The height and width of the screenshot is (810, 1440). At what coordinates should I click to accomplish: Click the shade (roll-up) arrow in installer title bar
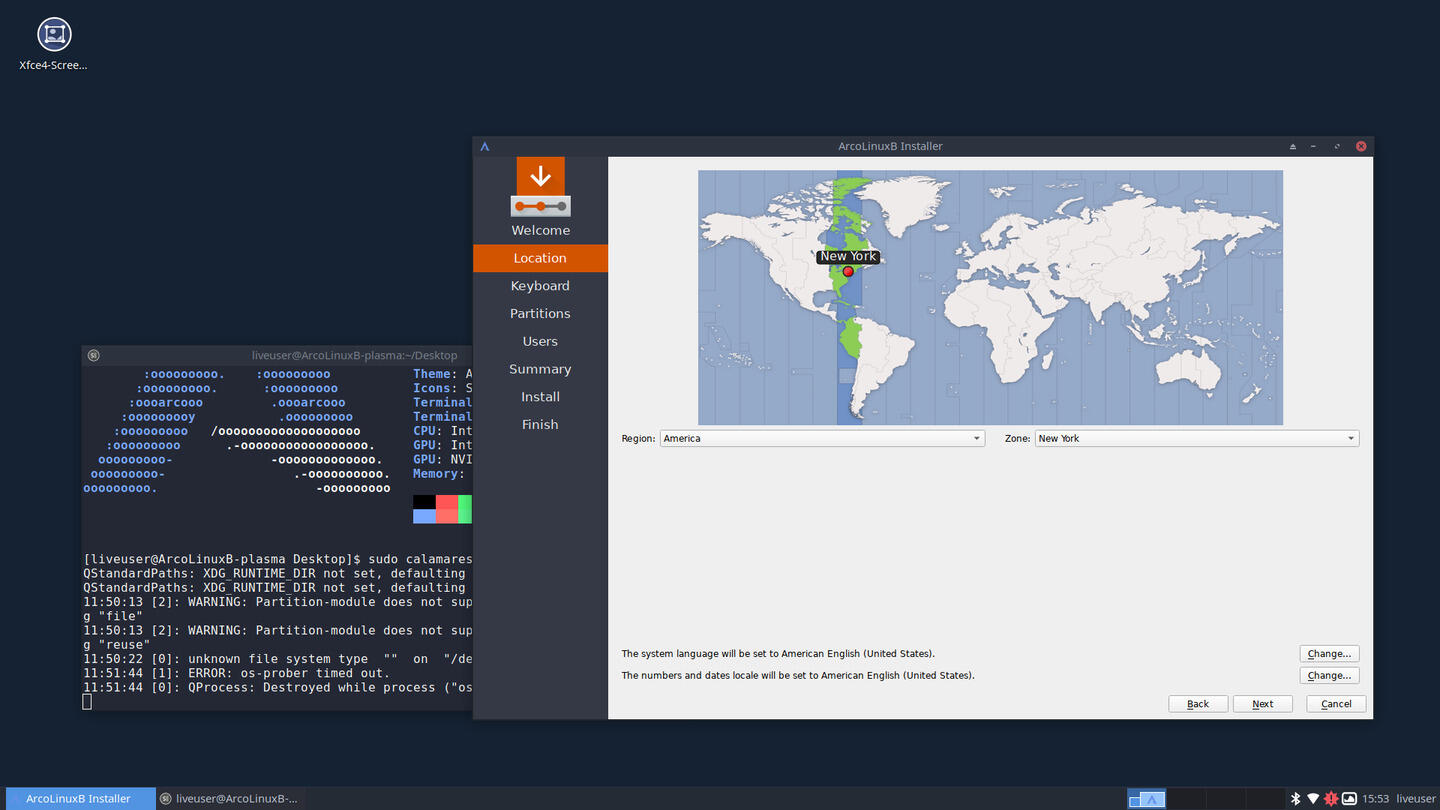coord(1292,146)
